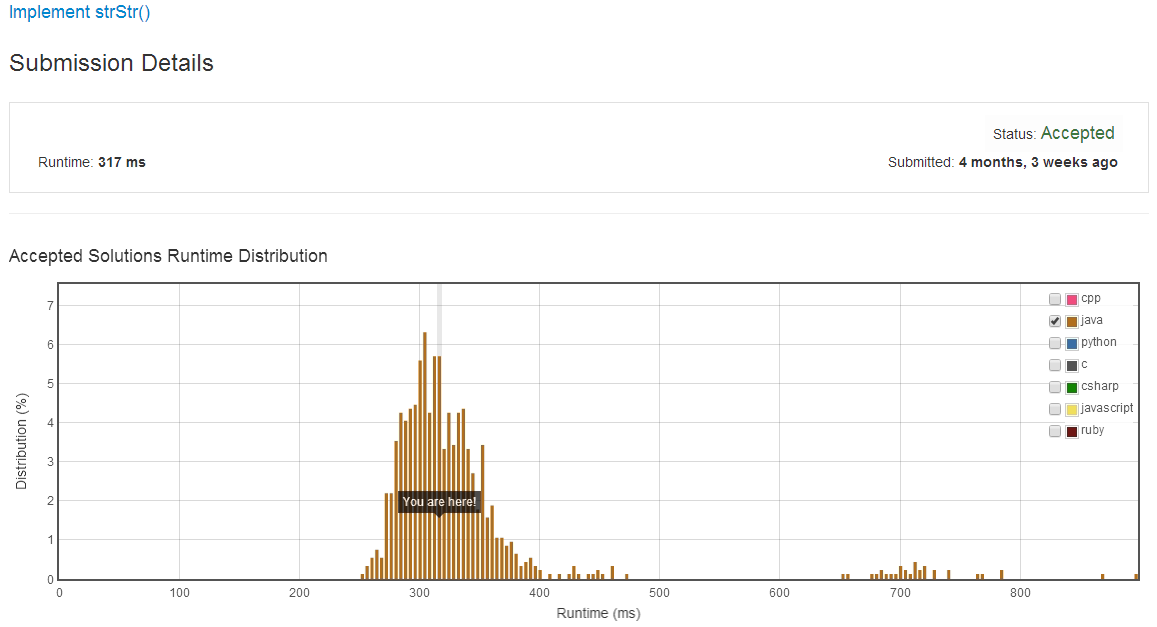Image resolution: width=1157 pixels, height=627 pixels.
Task: Click the Accepted status text
Action: (x=1077, y=133)
